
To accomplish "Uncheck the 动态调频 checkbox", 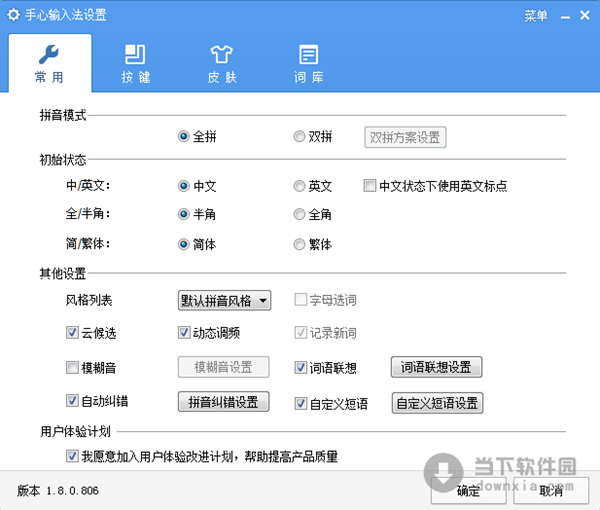I will click(x=184, y=332).
